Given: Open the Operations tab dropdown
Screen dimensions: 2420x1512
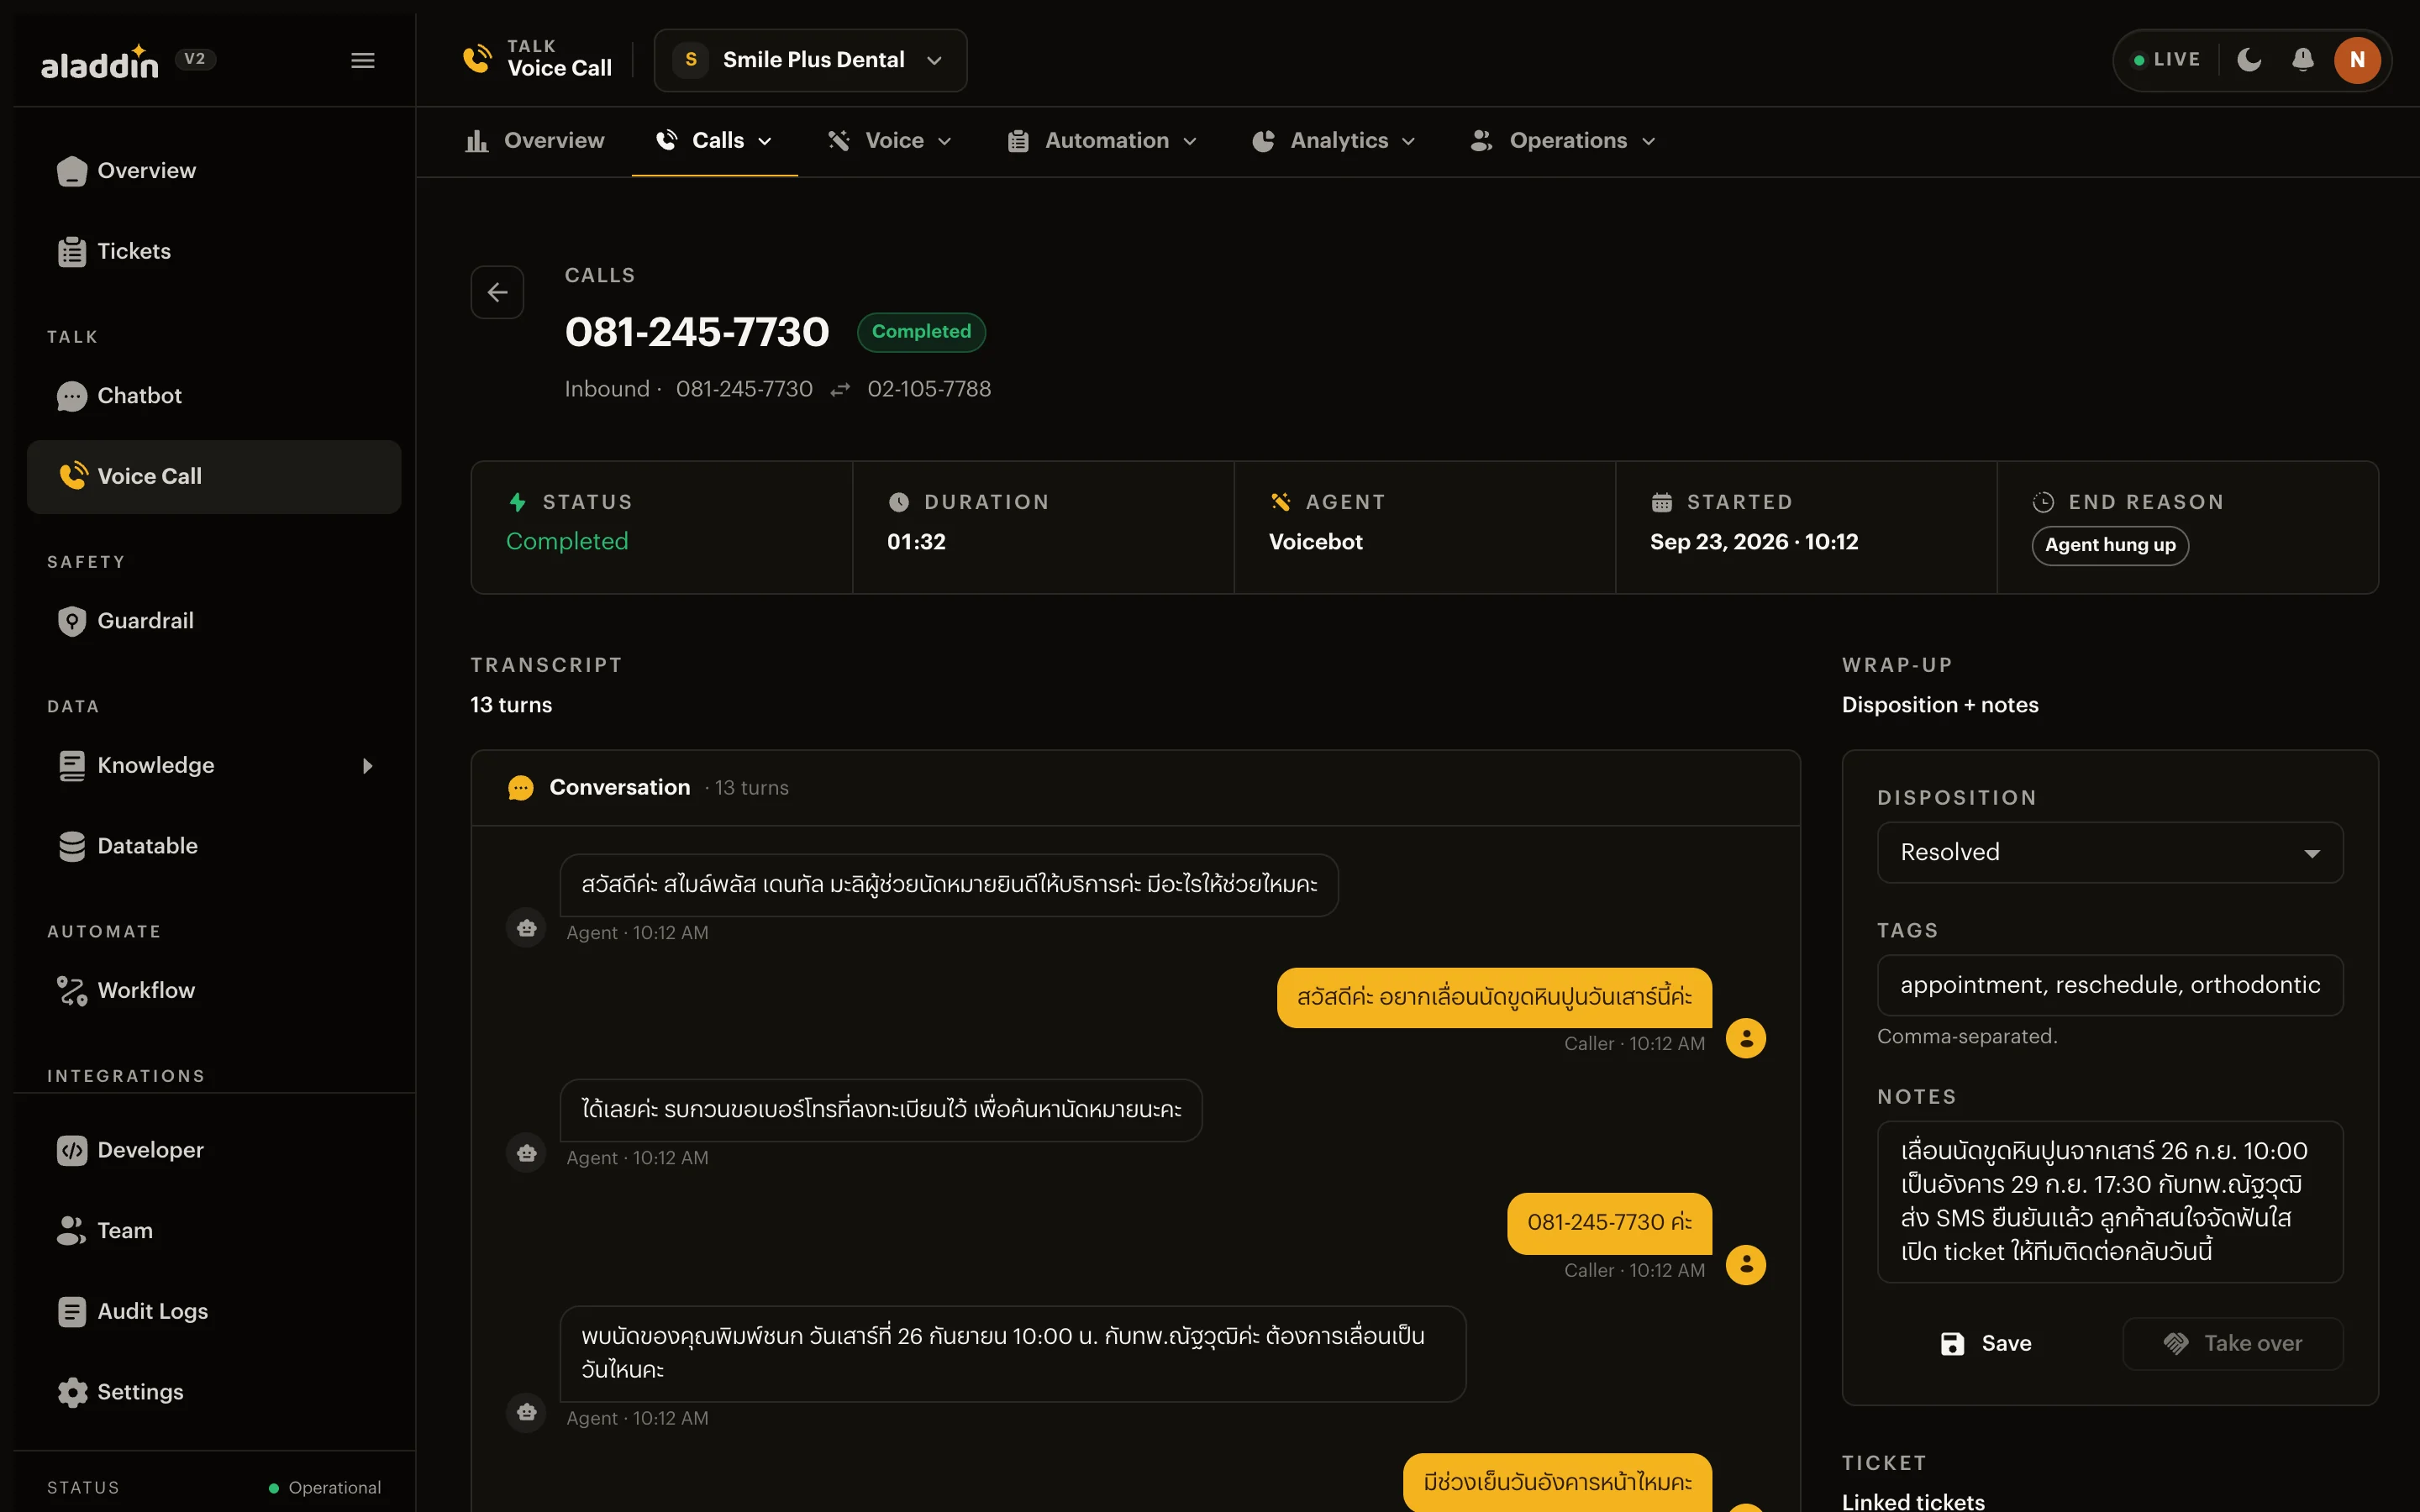Looking at the screenshot, I should pyautogui.click(x=1563, y=141).
